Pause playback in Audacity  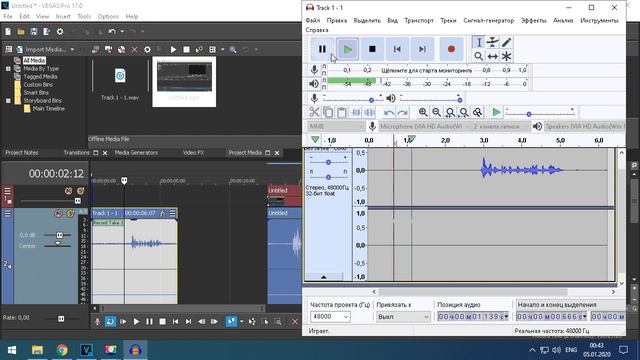322,49
